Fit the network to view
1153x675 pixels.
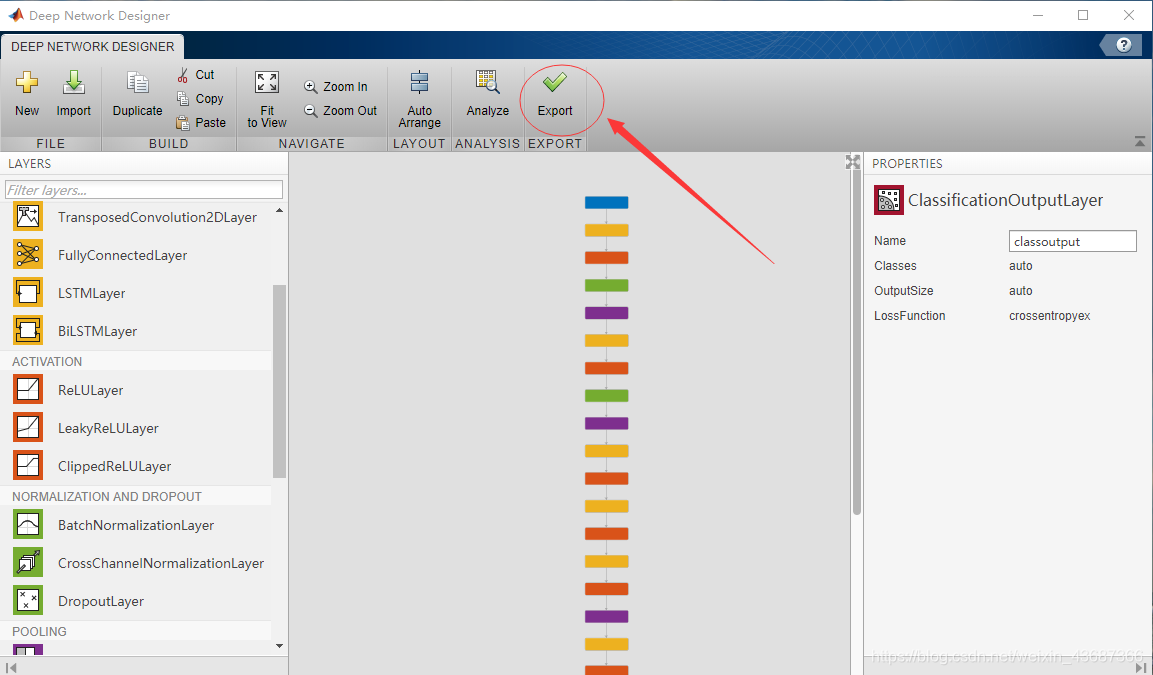click(267, 99)
